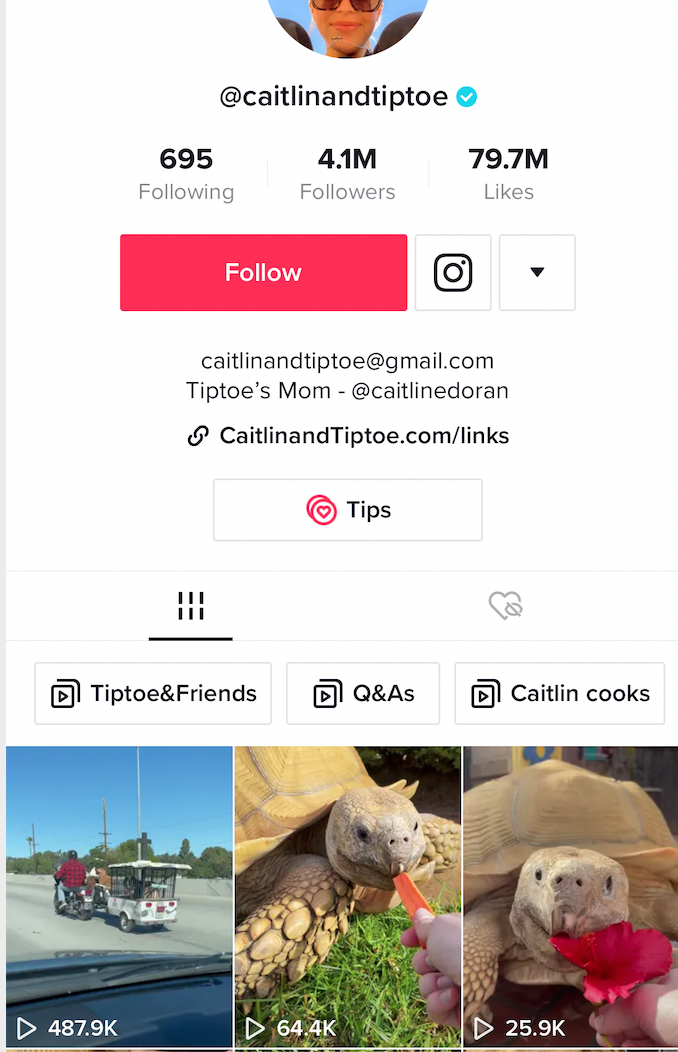Switch to the private liked videos tab
This screenshot has height=1052, width=678.
(506, 606)
